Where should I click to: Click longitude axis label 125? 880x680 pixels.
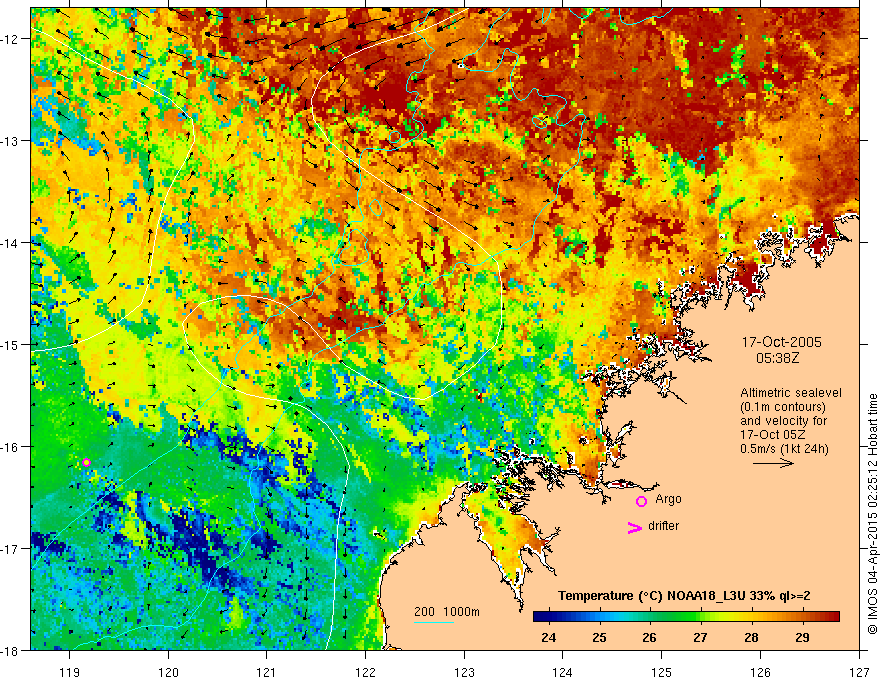[661, 672]
